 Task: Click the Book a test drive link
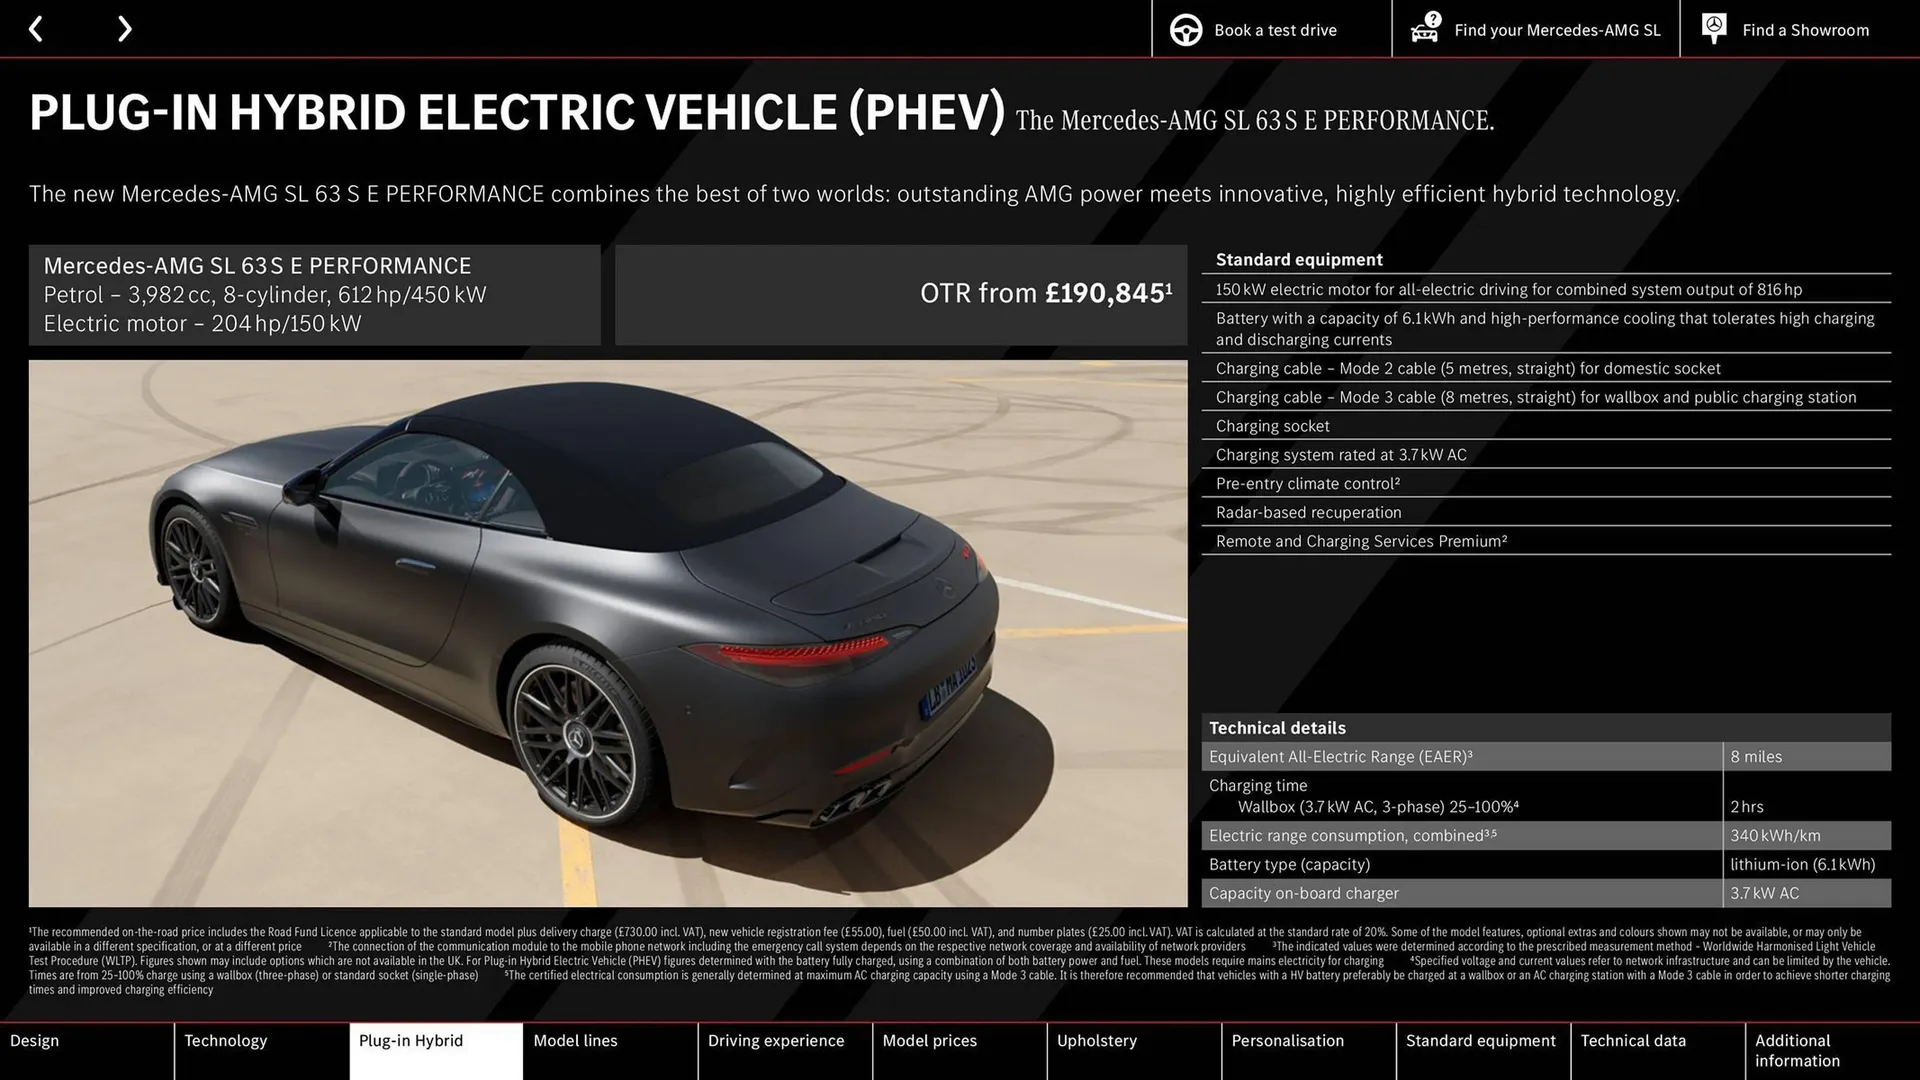coord(1274,29)
